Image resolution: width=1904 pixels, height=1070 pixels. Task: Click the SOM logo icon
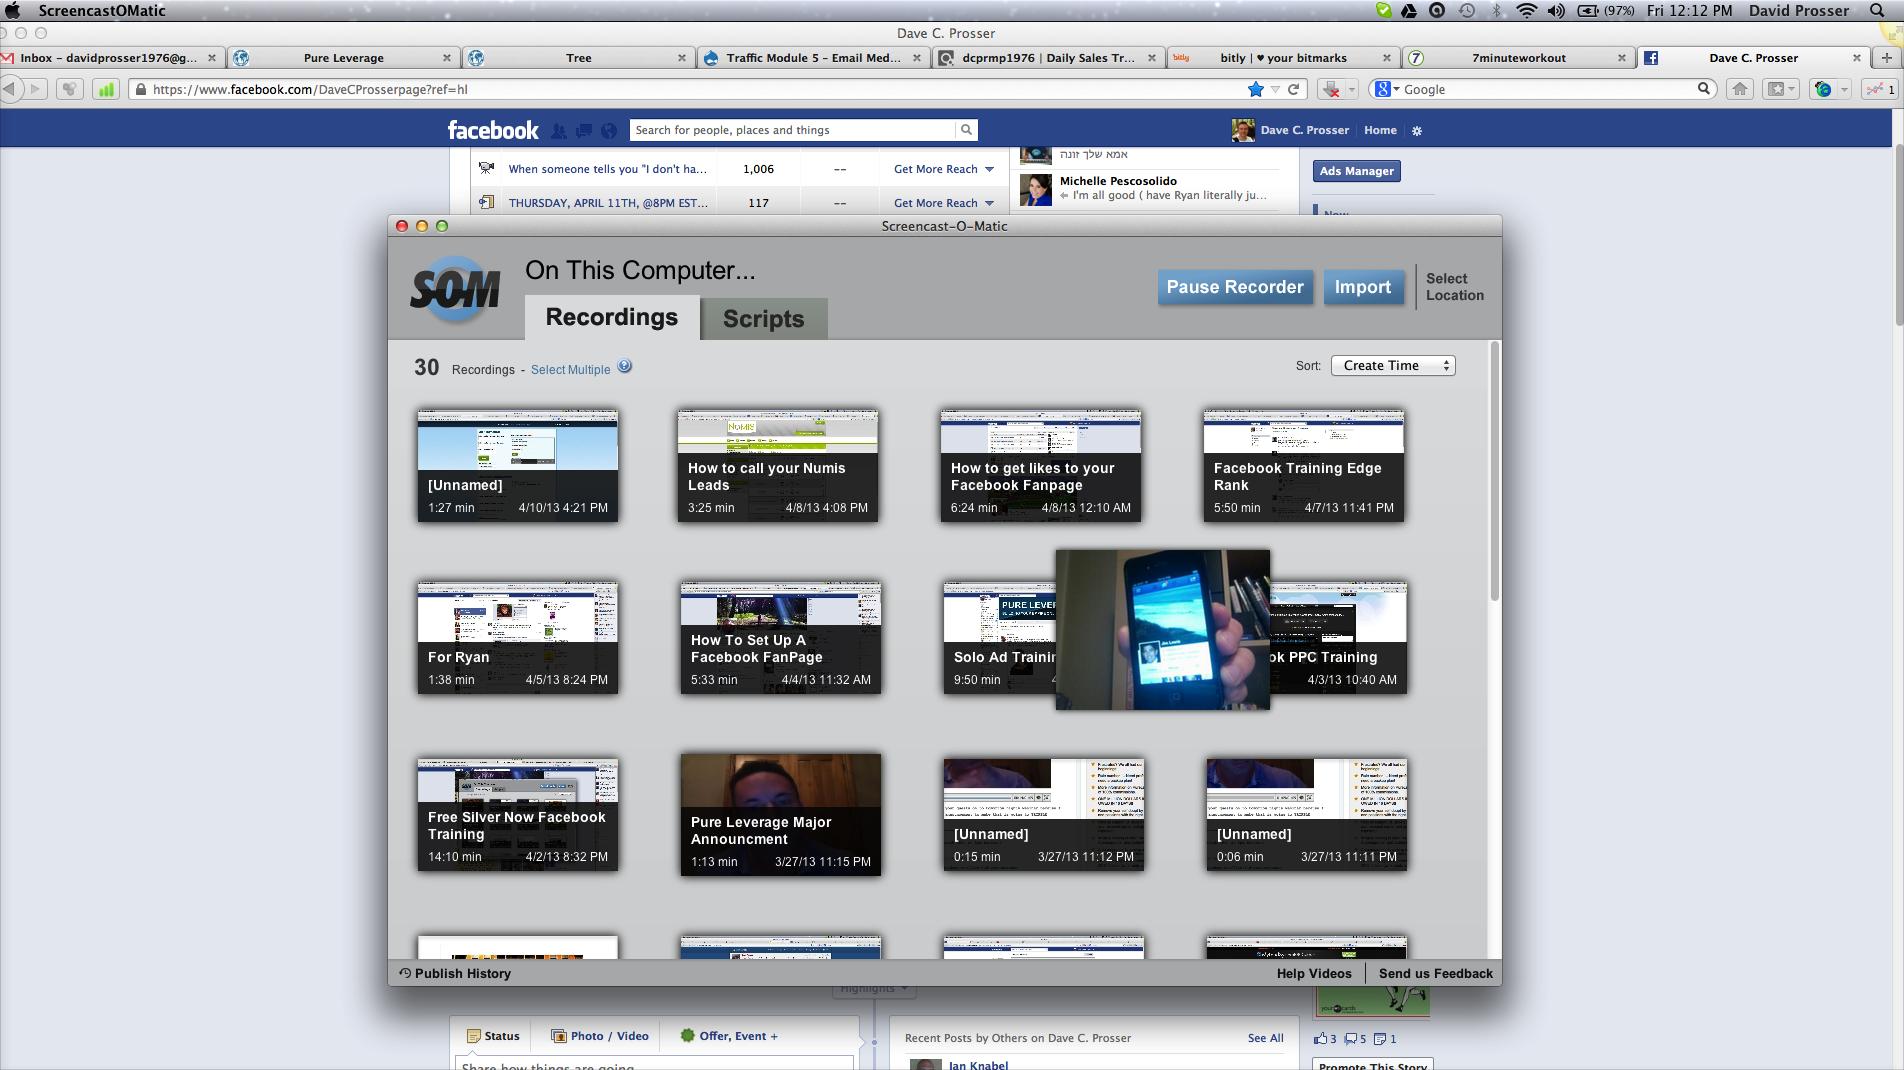tap(456, 288)
